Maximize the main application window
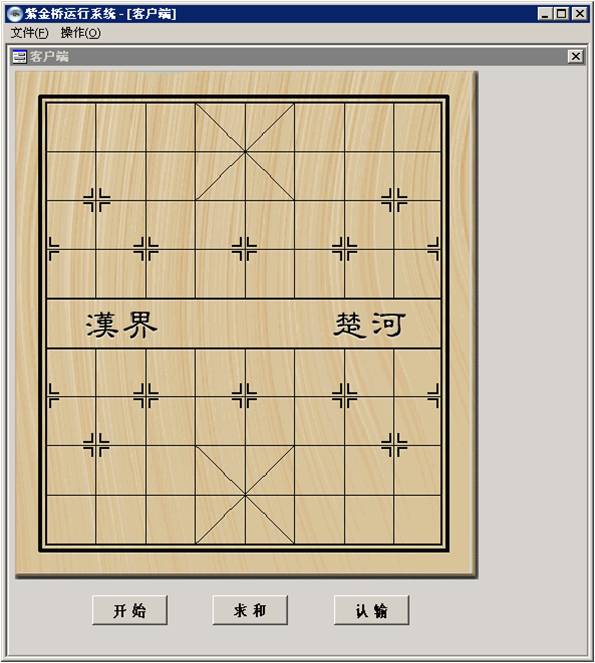The height and width of the screenshot is (663, 595). (562, 14)
